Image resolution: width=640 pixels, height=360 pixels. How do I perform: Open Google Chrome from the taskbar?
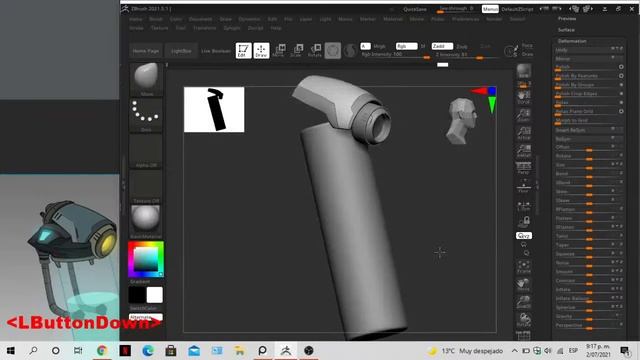(102, 350)
